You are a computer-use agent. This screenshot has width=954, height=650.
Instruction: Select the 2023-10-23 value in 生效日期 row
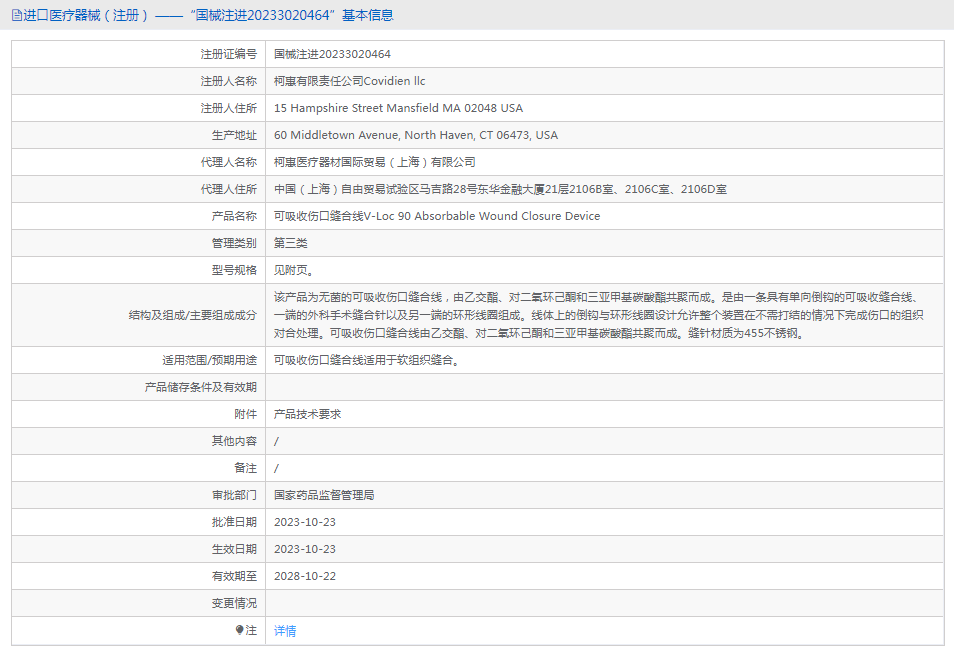(x=305, y=549)
